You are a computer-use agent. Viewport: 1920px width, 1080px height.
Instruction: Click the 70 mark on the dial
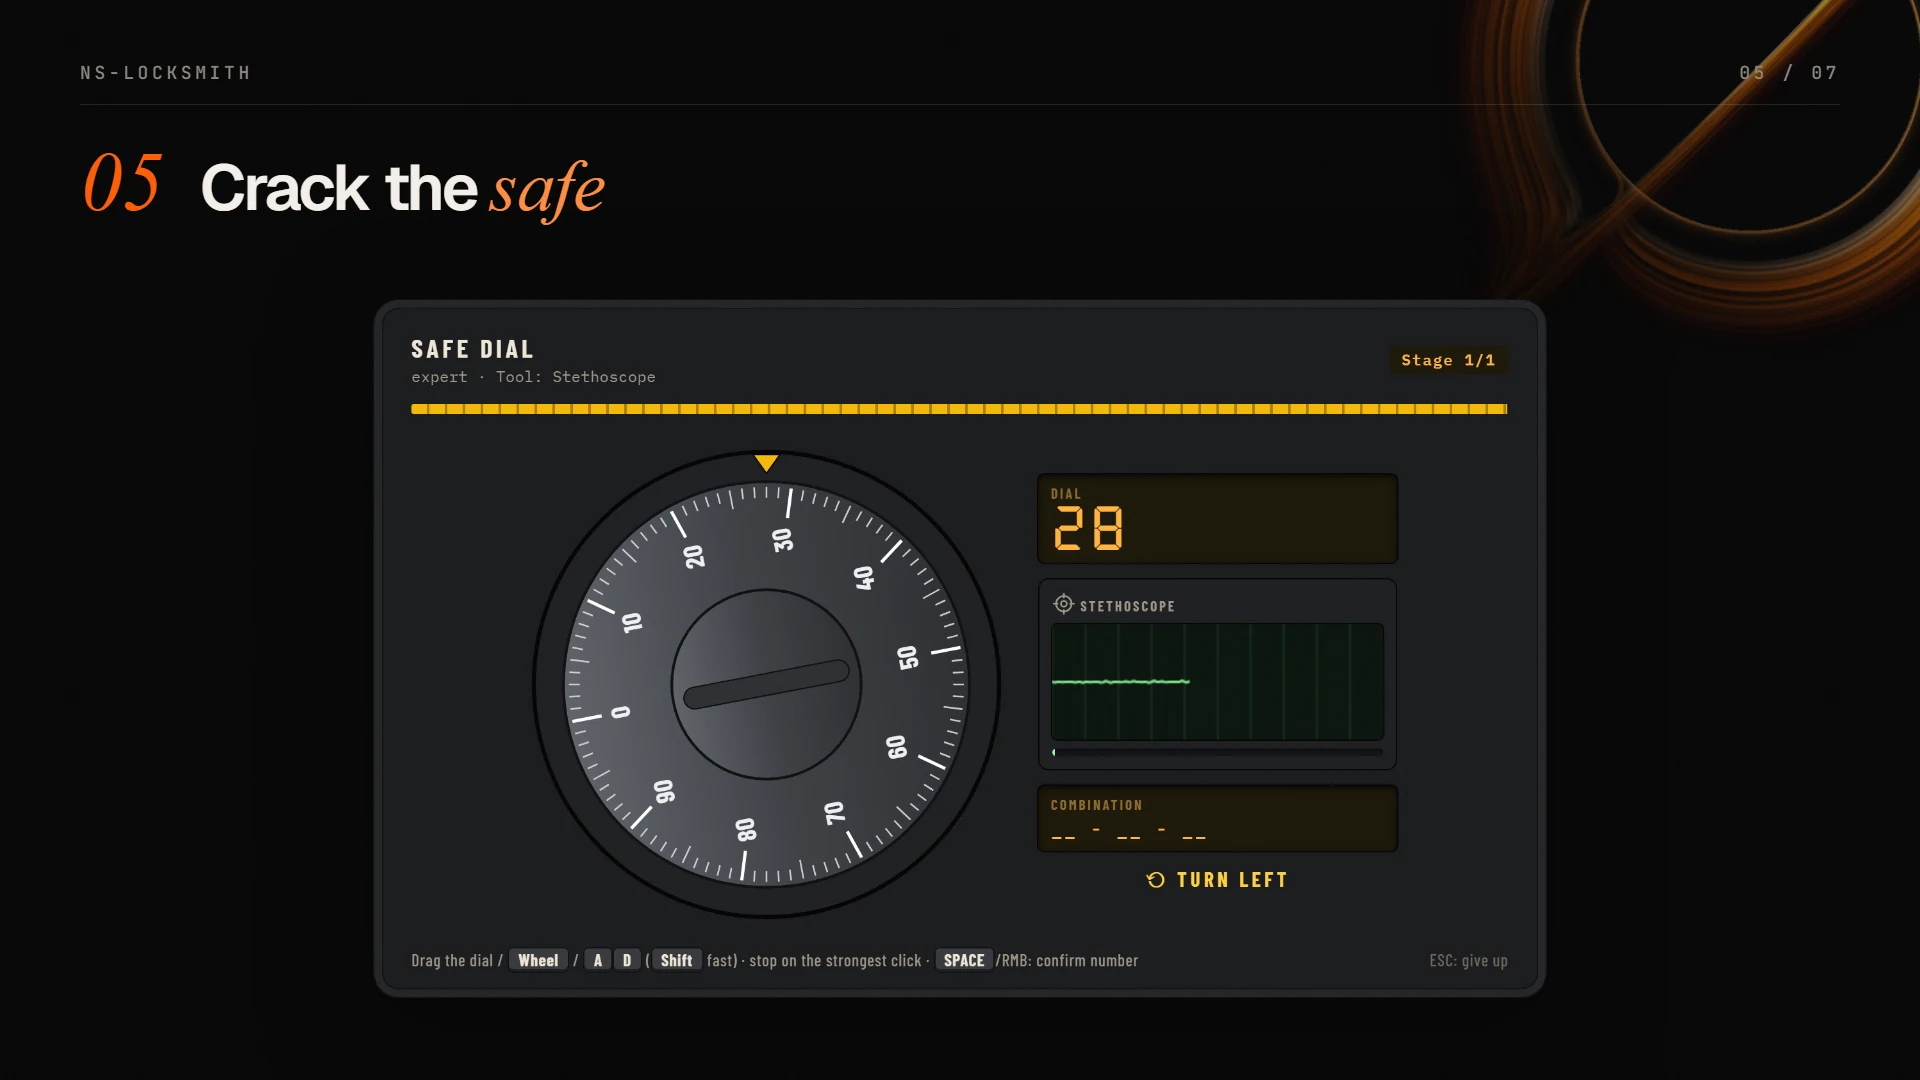click(x=835, y=813)
